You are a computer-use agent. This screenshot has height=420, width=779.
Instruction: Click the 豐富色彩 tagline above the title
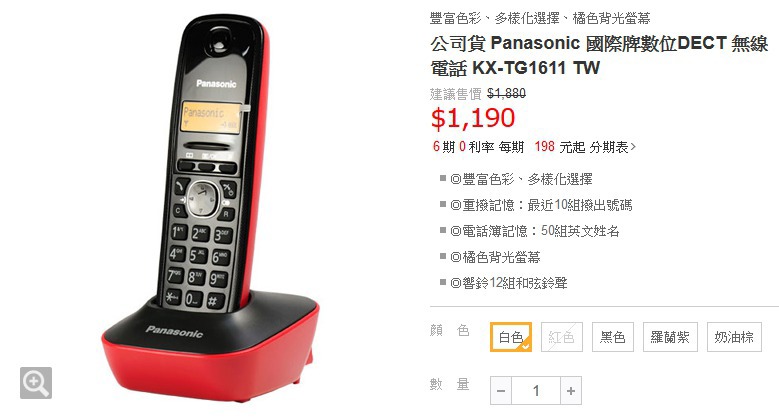coord(540,18)
